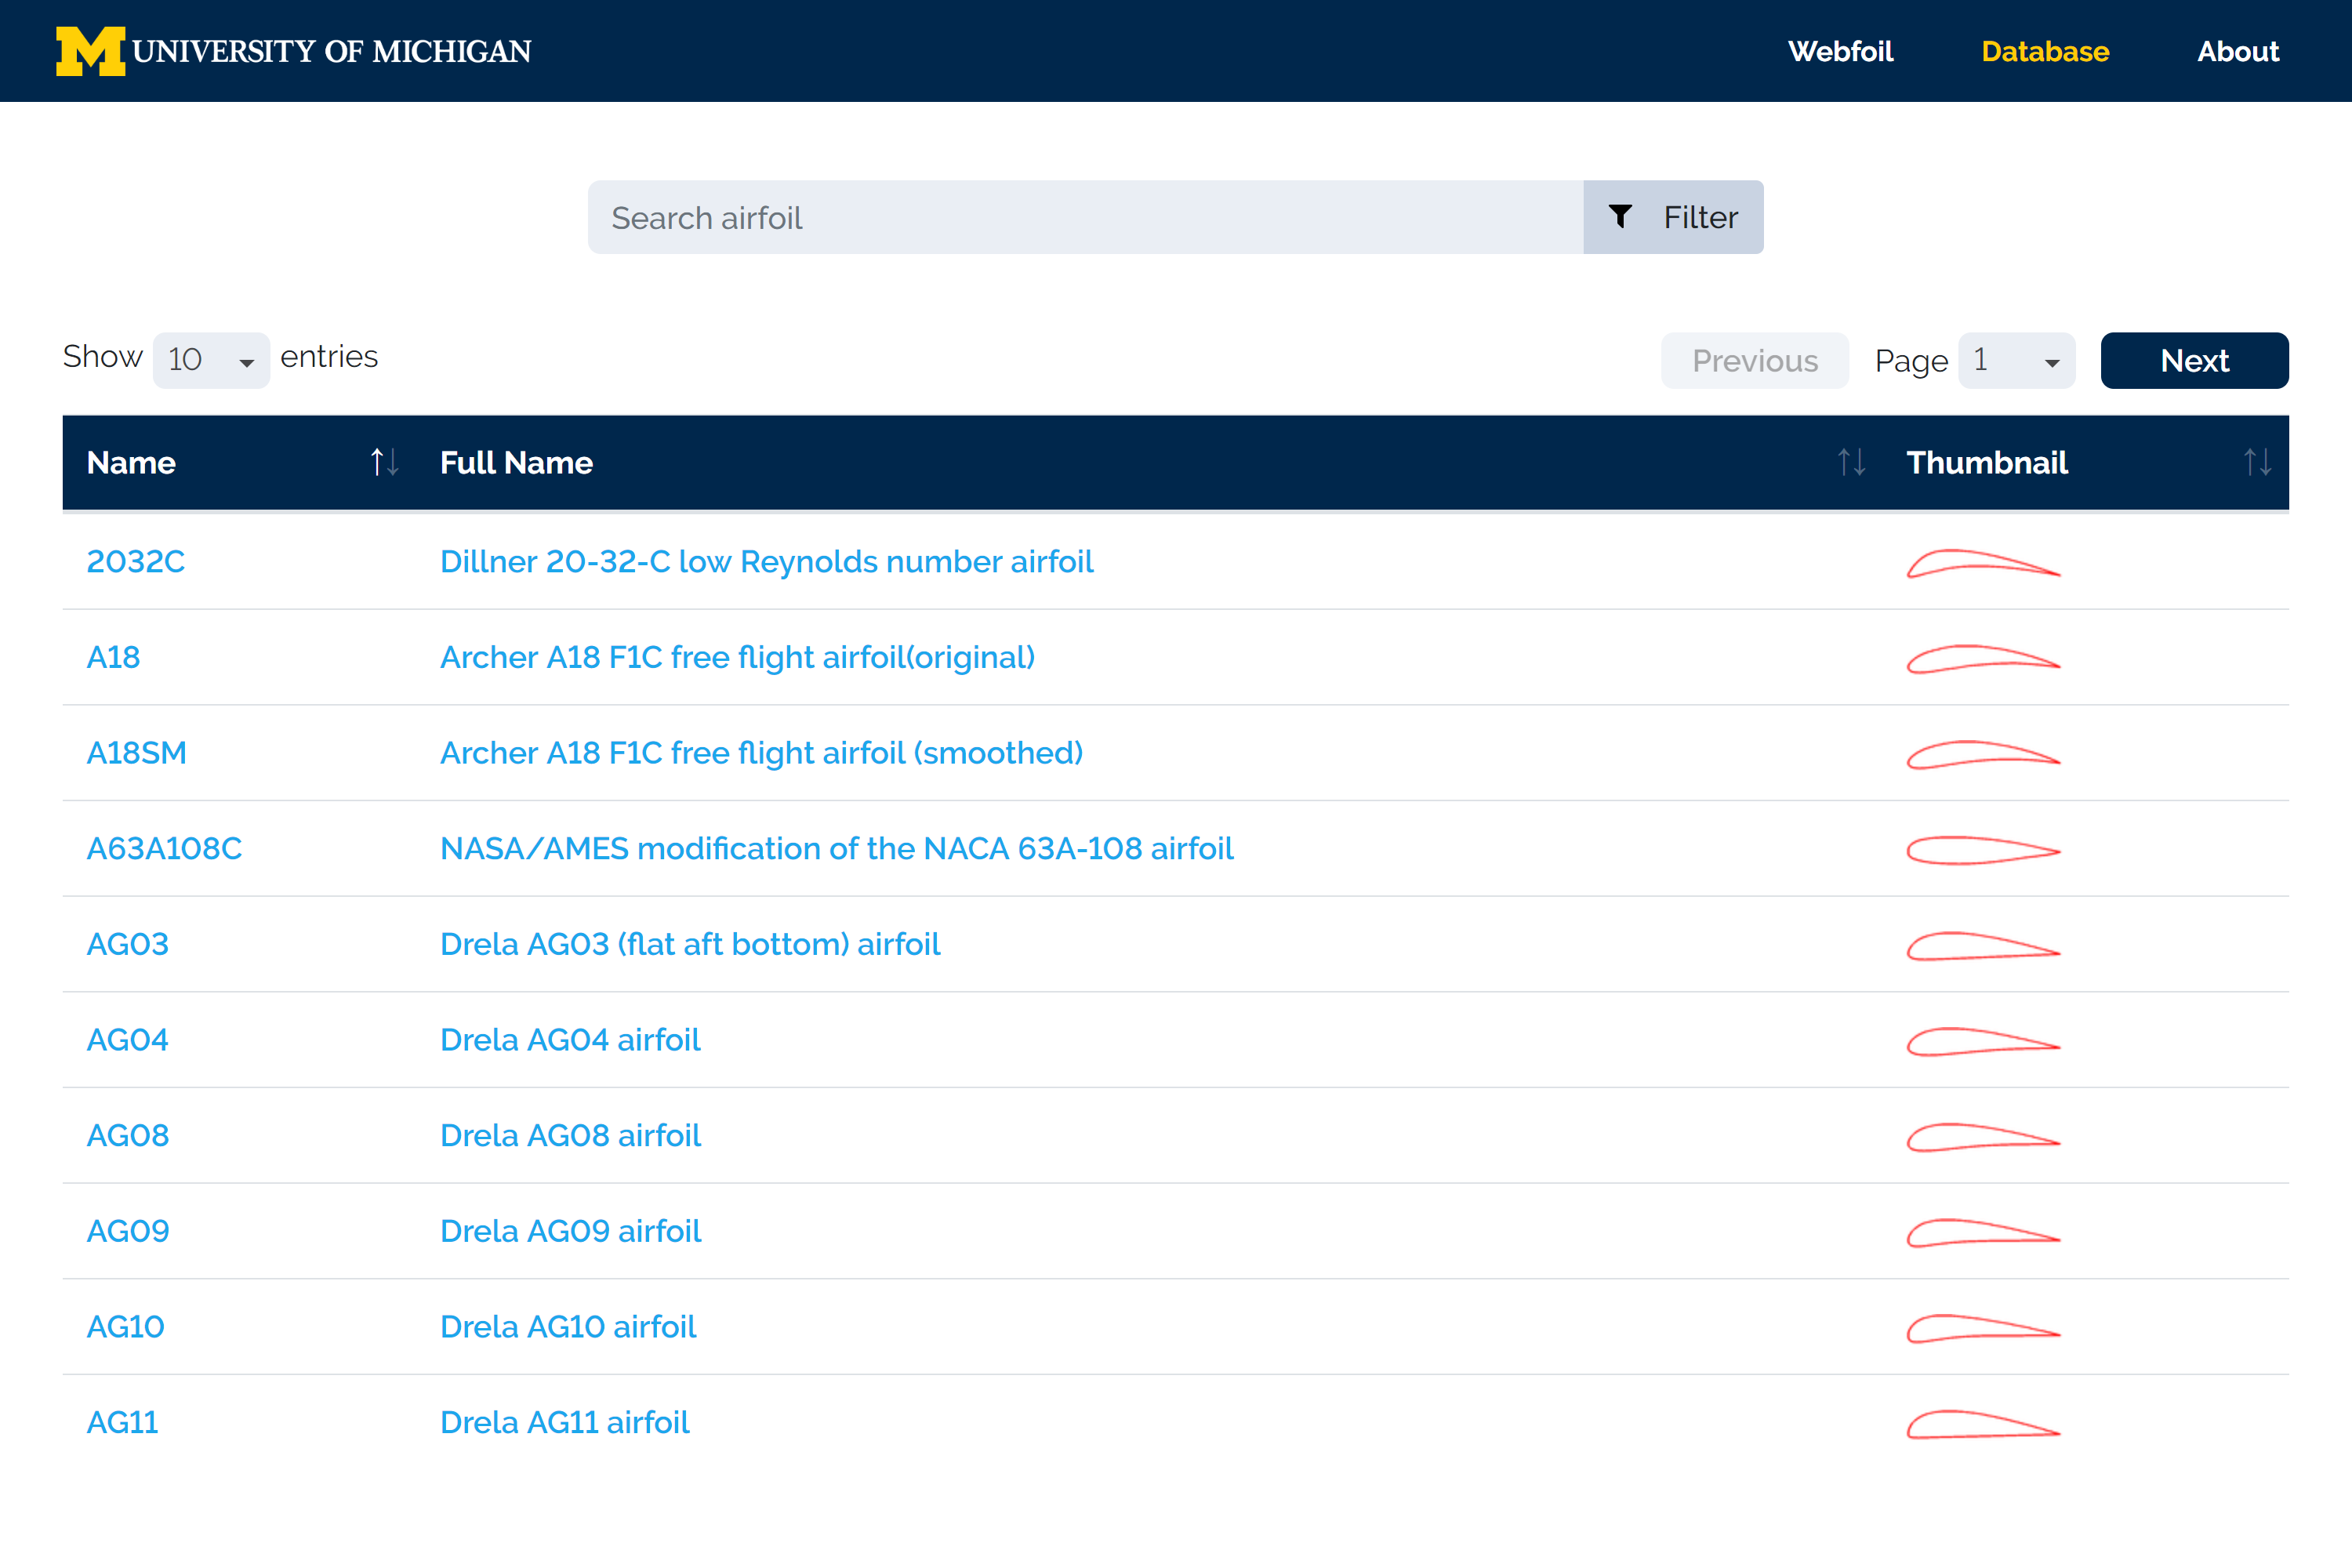Open the Webfoil navigation item
The height and width of the screenshot is (1568, 2352).
click(1841, 51)
